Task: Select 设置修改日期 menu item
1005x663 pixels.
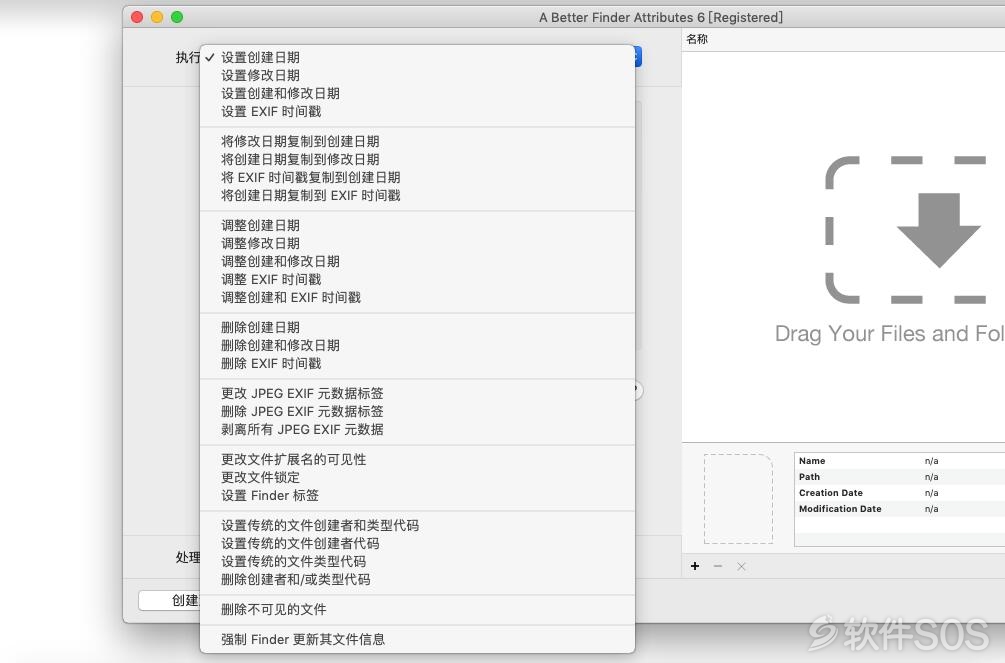Action: [417, 75]
